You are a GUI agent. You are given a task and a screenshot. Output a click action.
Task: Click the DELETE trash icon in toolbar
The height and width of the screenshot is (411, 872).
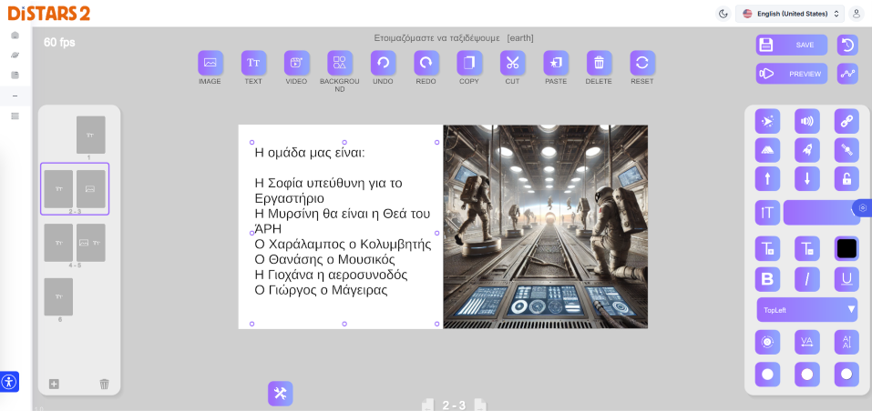598,62
